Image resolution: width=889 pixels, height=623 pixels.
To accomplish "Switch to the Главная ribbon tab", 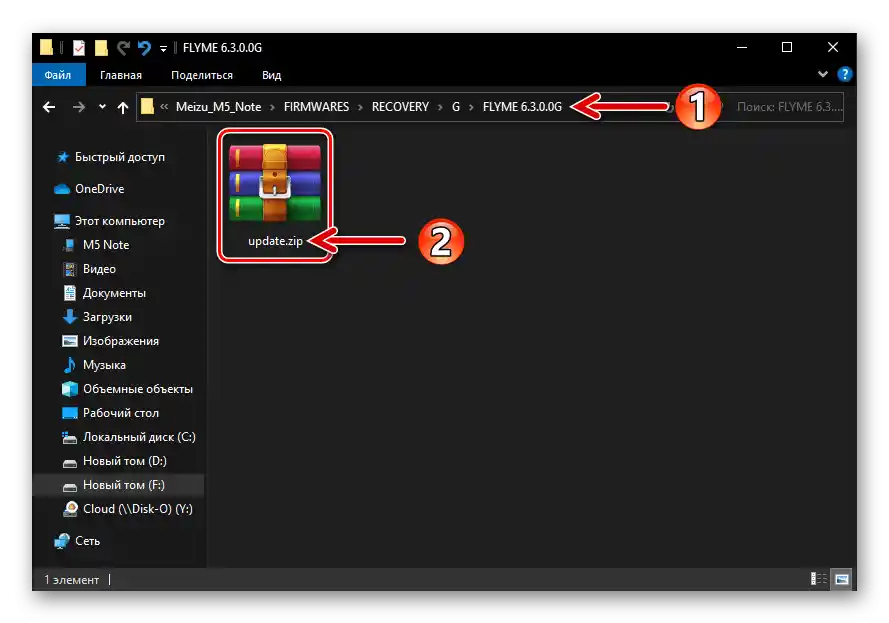I will coord(121,75).
